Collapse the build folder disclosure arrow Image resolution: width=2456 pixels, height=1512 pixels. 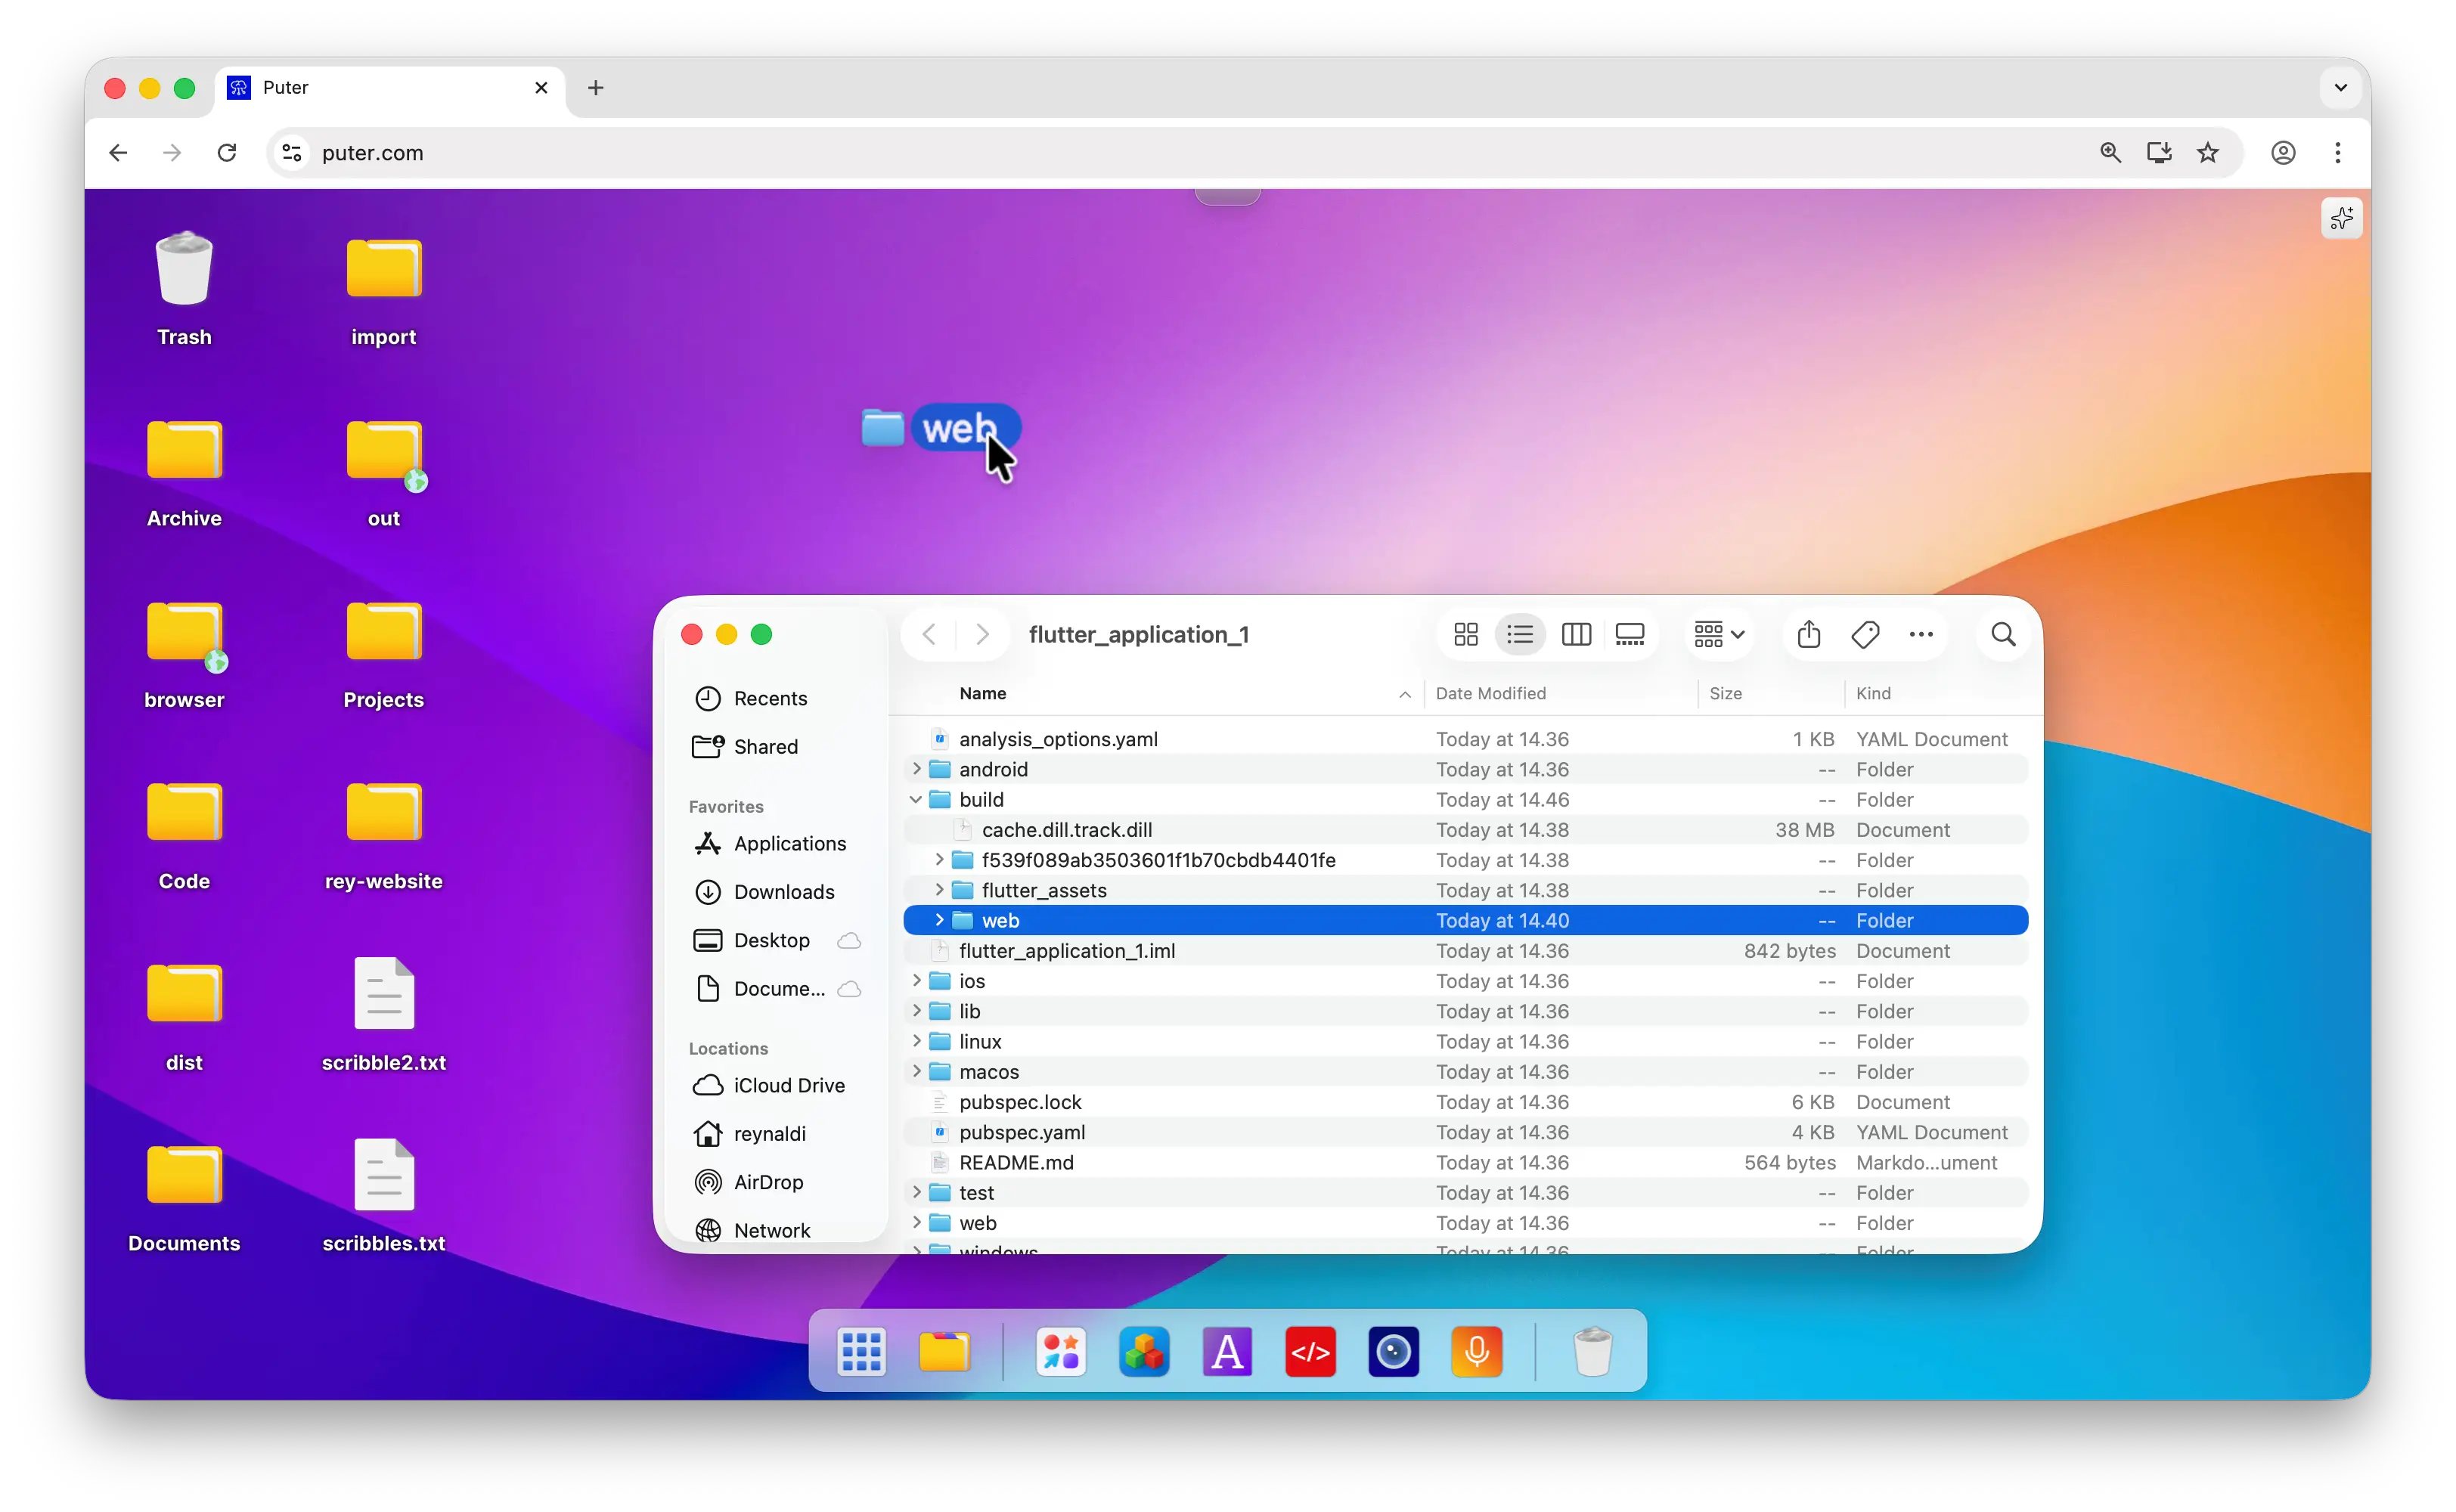point(916,799)
